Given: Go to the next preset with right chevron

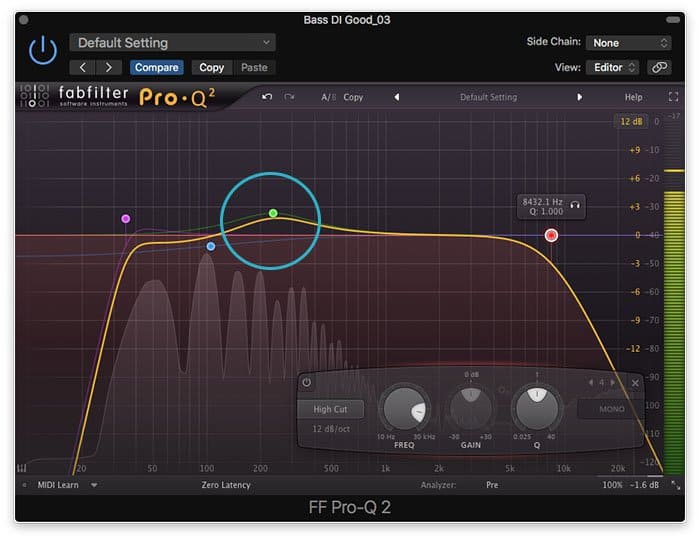Looking at the screenshot, I should (108, 67).
